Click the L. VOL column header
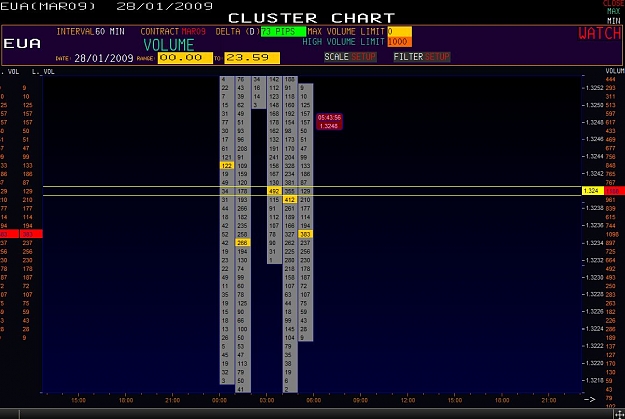The width and height of the screenshot is (625, 419). [43, 72]
